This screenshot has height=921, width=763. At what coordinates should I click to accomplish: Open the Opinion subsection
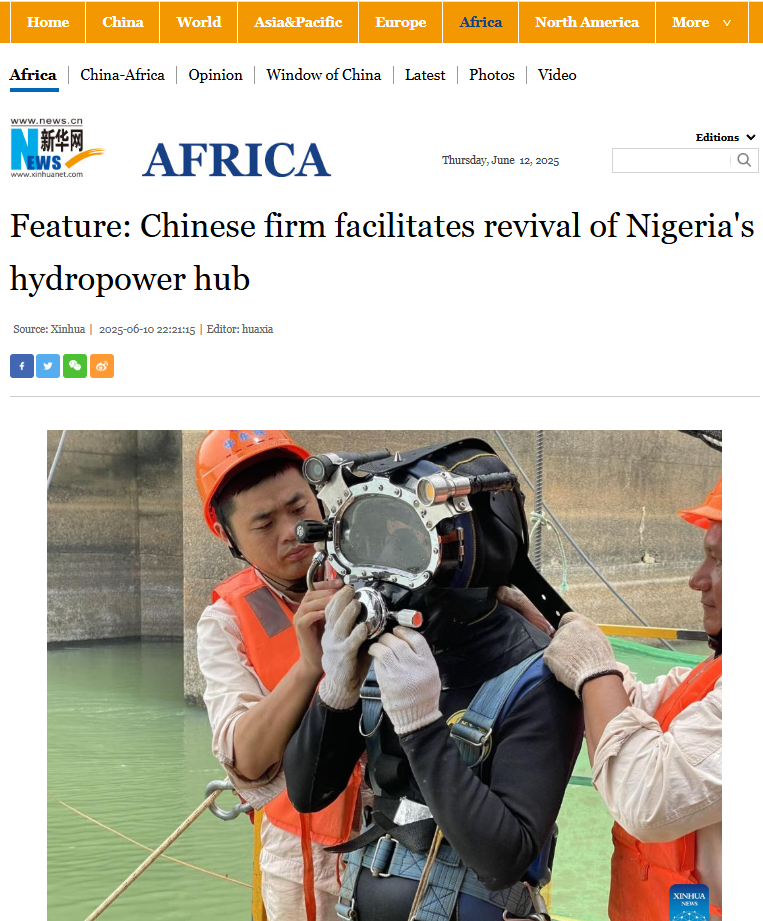[216, 75]
